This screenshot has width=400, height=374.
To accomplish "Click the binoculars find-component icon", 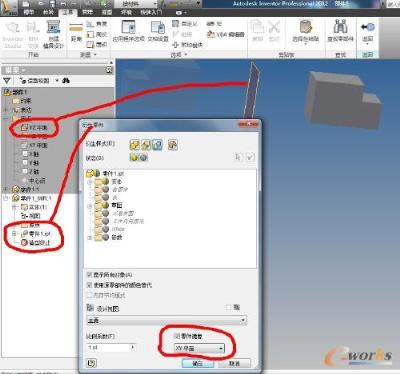I will click(340, 27).
